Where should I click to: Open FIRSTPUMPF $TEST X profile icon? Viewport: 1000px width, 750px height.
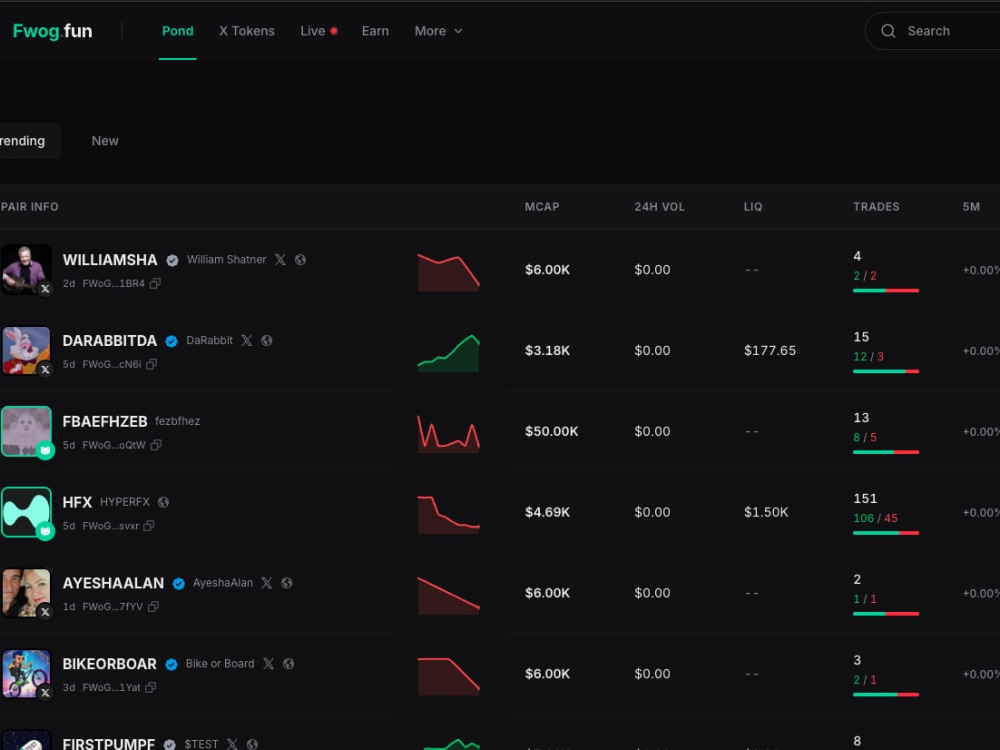click(x=232, y=744)
